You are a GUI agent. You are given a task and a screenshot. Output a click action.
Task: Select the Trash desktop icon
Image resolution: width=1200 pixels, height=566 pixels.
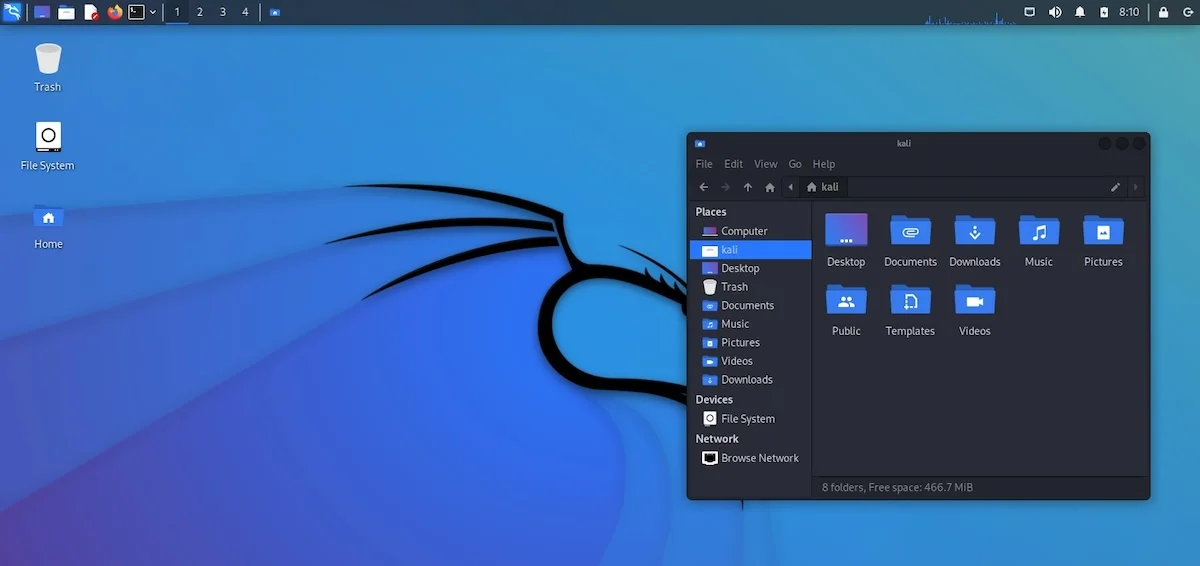point(48,67)
